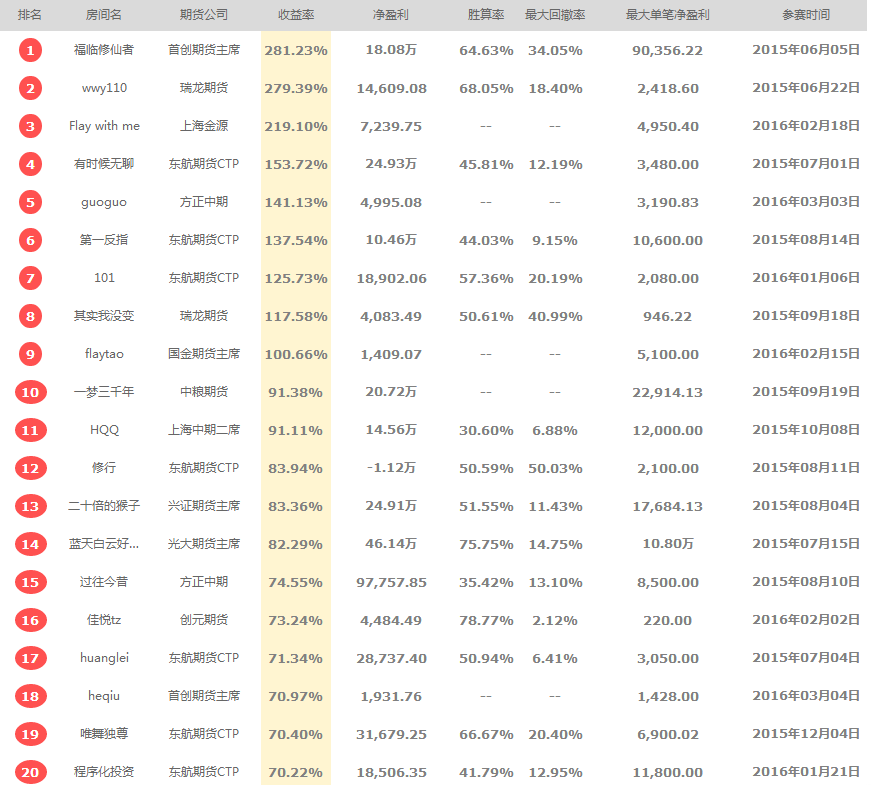The image size is (871, 785).
Task: Click the 期货公司 column header
Action: [204, 15]
